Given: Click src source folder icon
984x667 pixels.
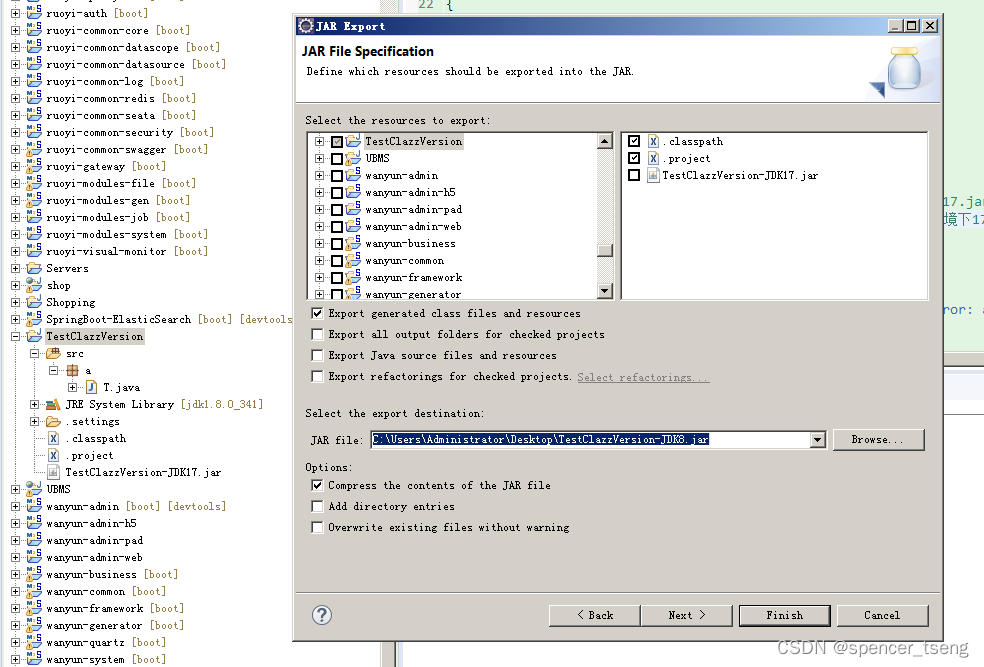Looking at the screenshot, I should coord(53,353).
